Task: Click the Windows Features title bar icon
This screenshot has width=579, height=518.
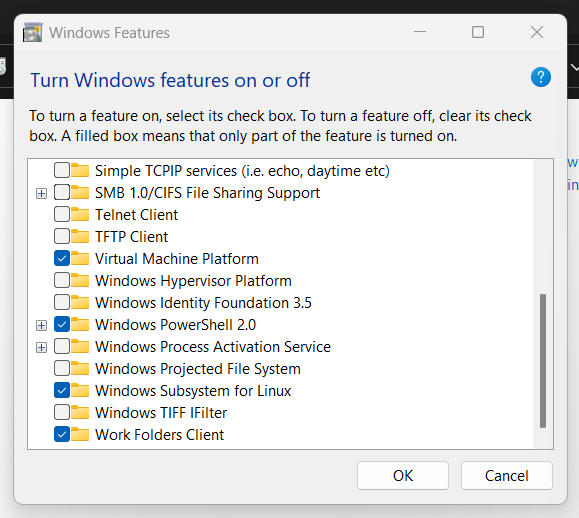Action: (x=32, y=32)
